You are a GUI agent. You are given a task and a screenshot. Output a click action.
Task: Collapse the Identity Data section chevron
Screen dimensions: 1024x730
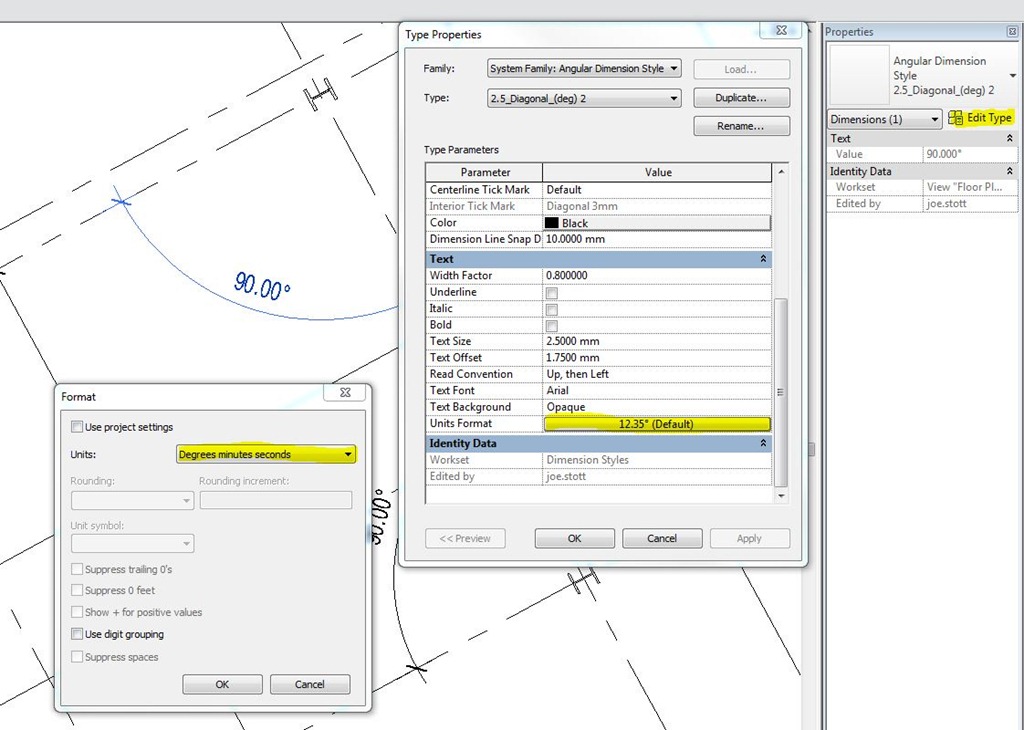pos(764,443)
